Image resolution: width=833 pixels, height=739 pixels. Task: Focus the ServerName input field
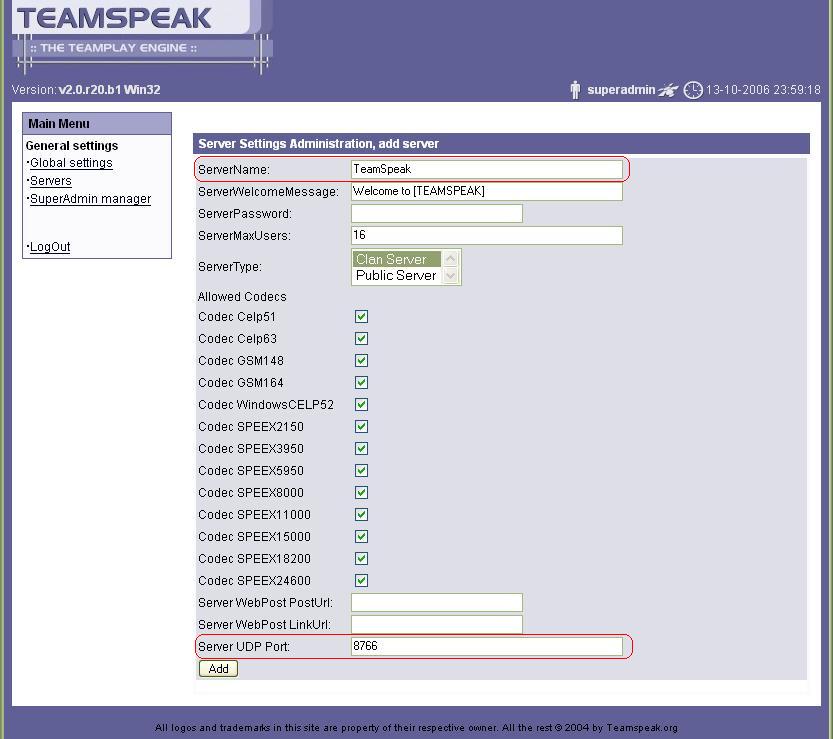tap(487, 169)
